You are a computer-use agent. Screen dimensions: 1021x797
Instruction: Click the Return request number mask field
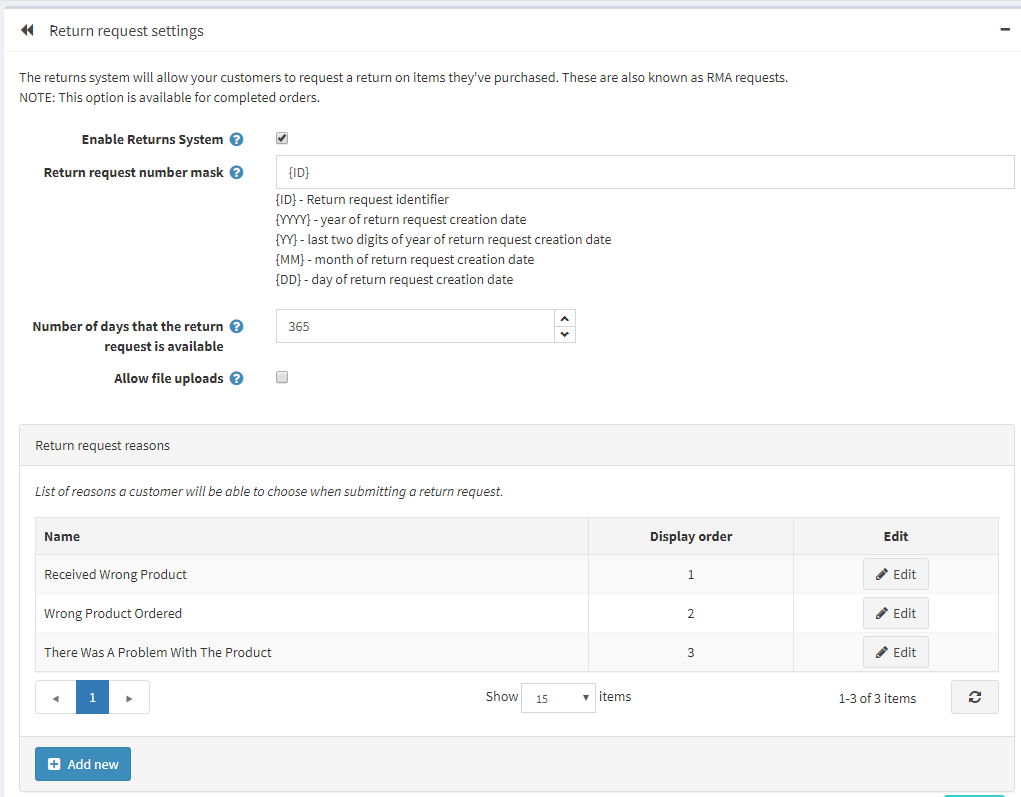645,172
